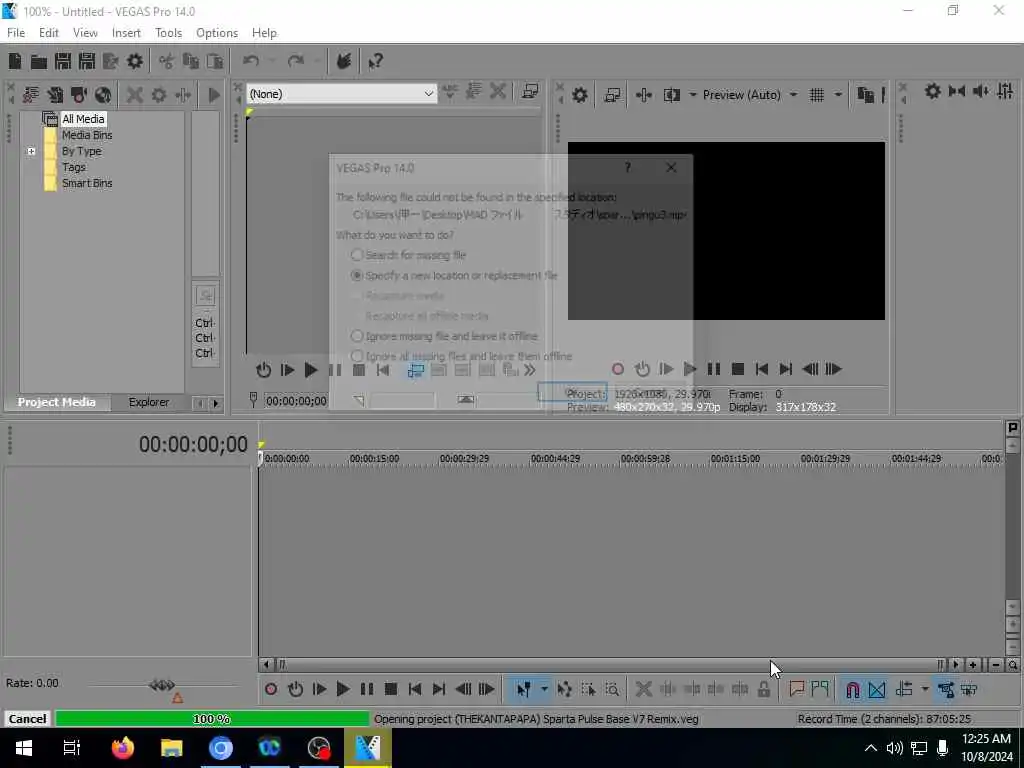This screenshot has width=1024, height=768.
Task: Select 'Search for missing file' radio option
Action: [357, 255]
